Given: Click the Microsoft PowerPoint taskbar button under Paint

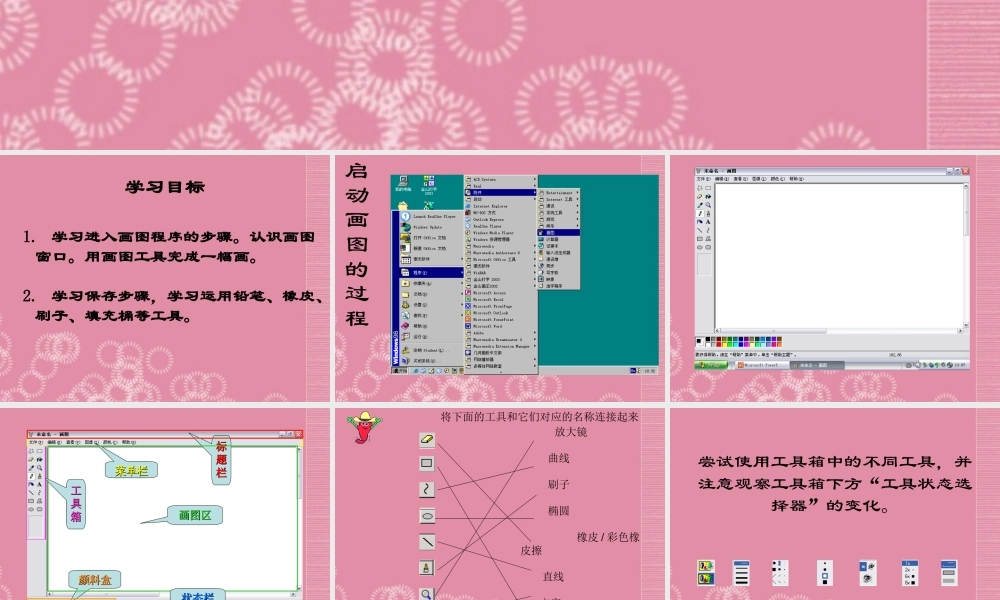Looking at the screenshot, I should [x=761, y=365].
